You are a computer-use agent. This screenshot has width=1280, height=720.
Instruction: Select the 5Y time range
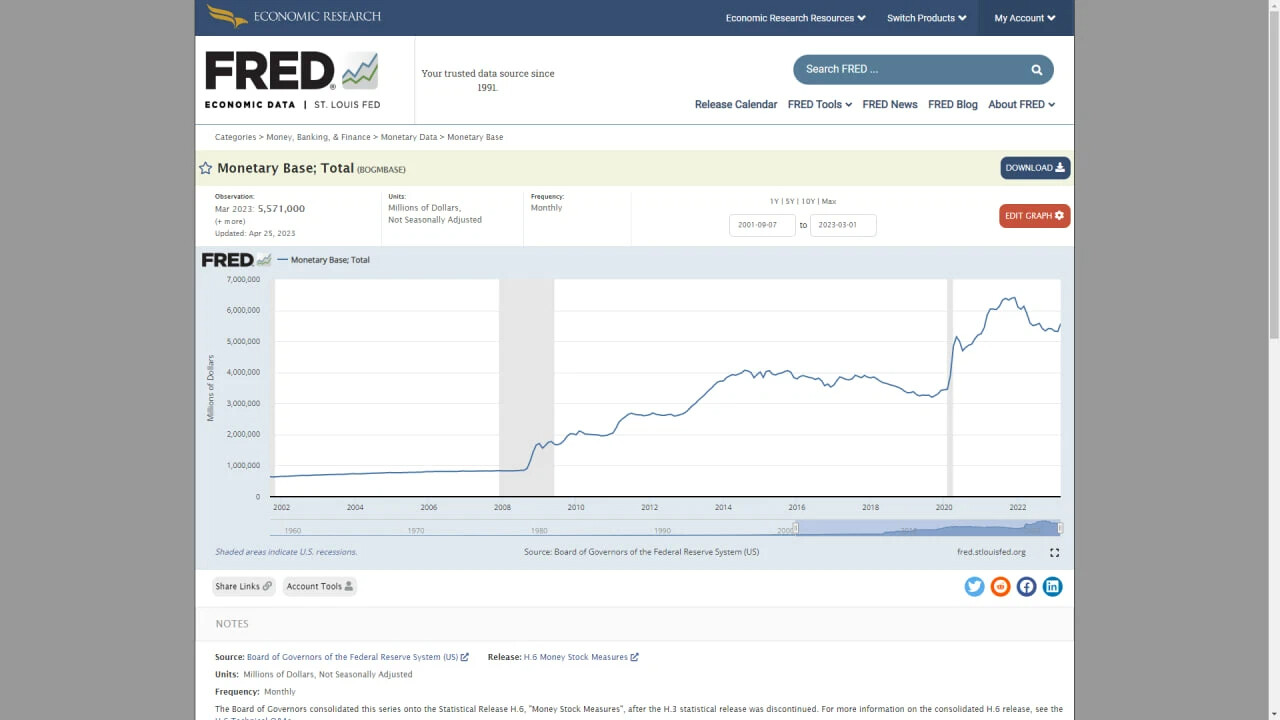(789, 201)
